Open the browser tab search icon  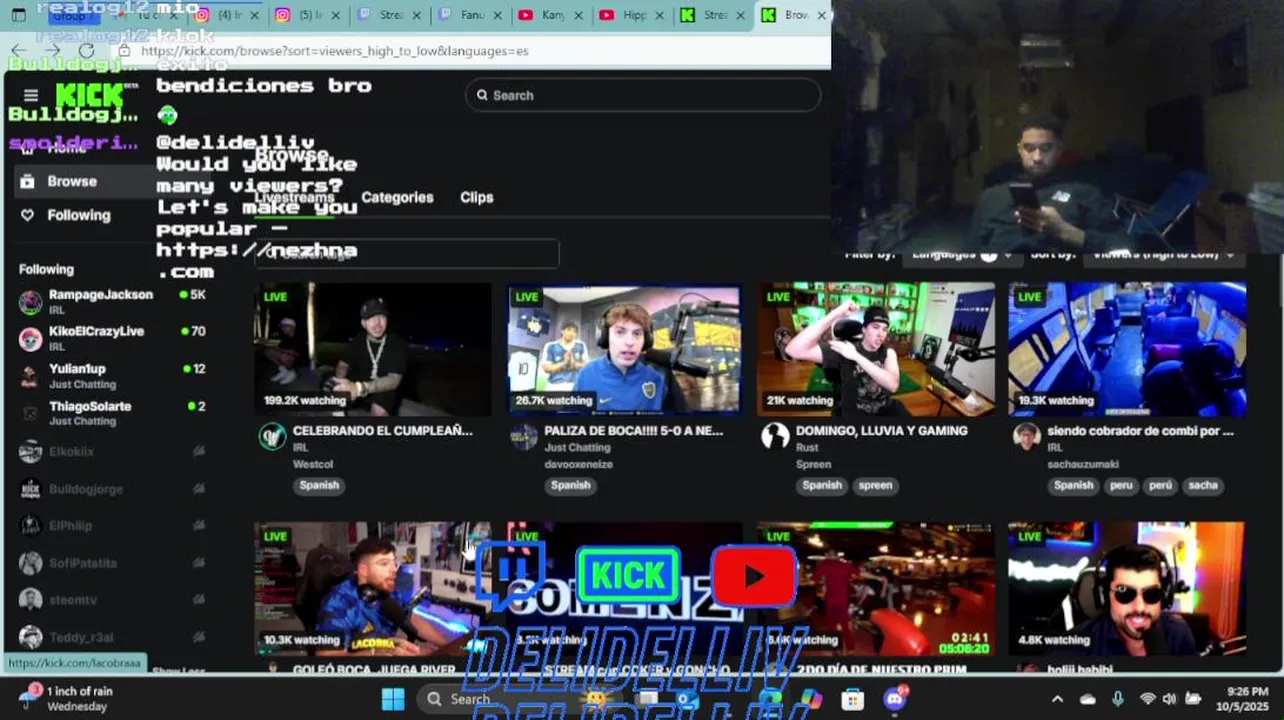point(18,15)
